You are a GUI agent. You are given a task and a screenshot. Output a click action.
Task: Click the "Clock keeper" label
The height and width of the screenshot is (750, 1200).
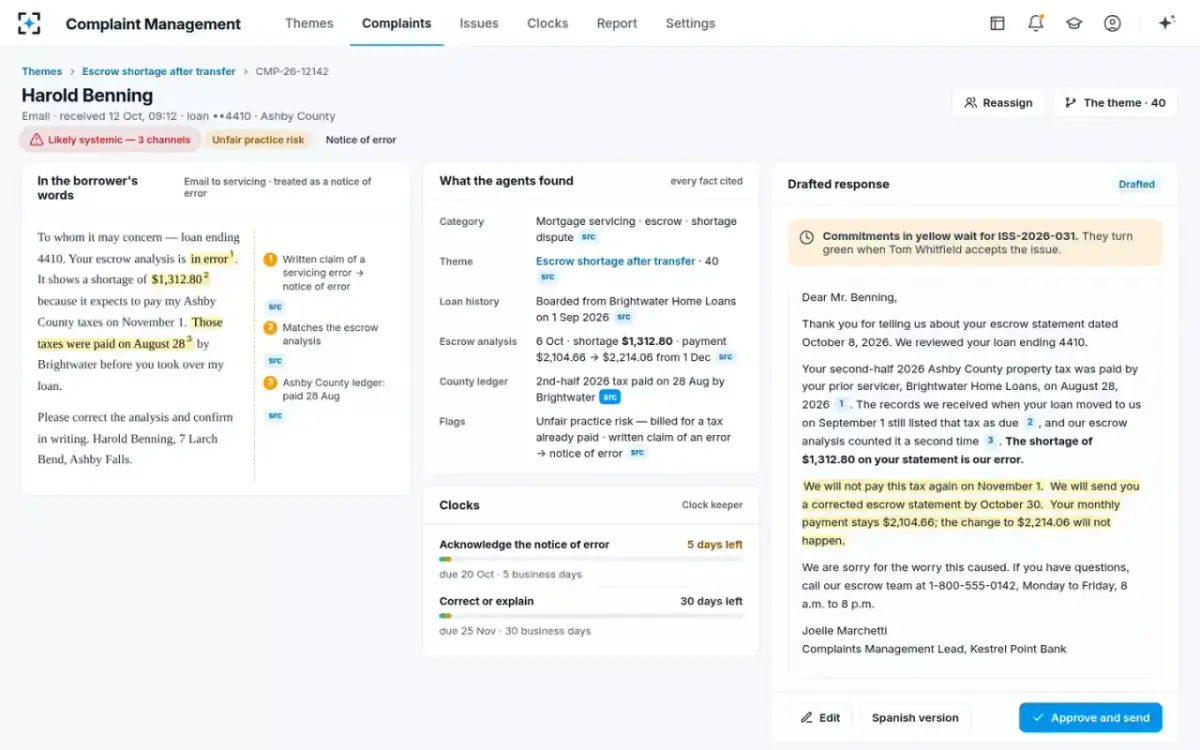pyautogui.click(x=712, y=505)
